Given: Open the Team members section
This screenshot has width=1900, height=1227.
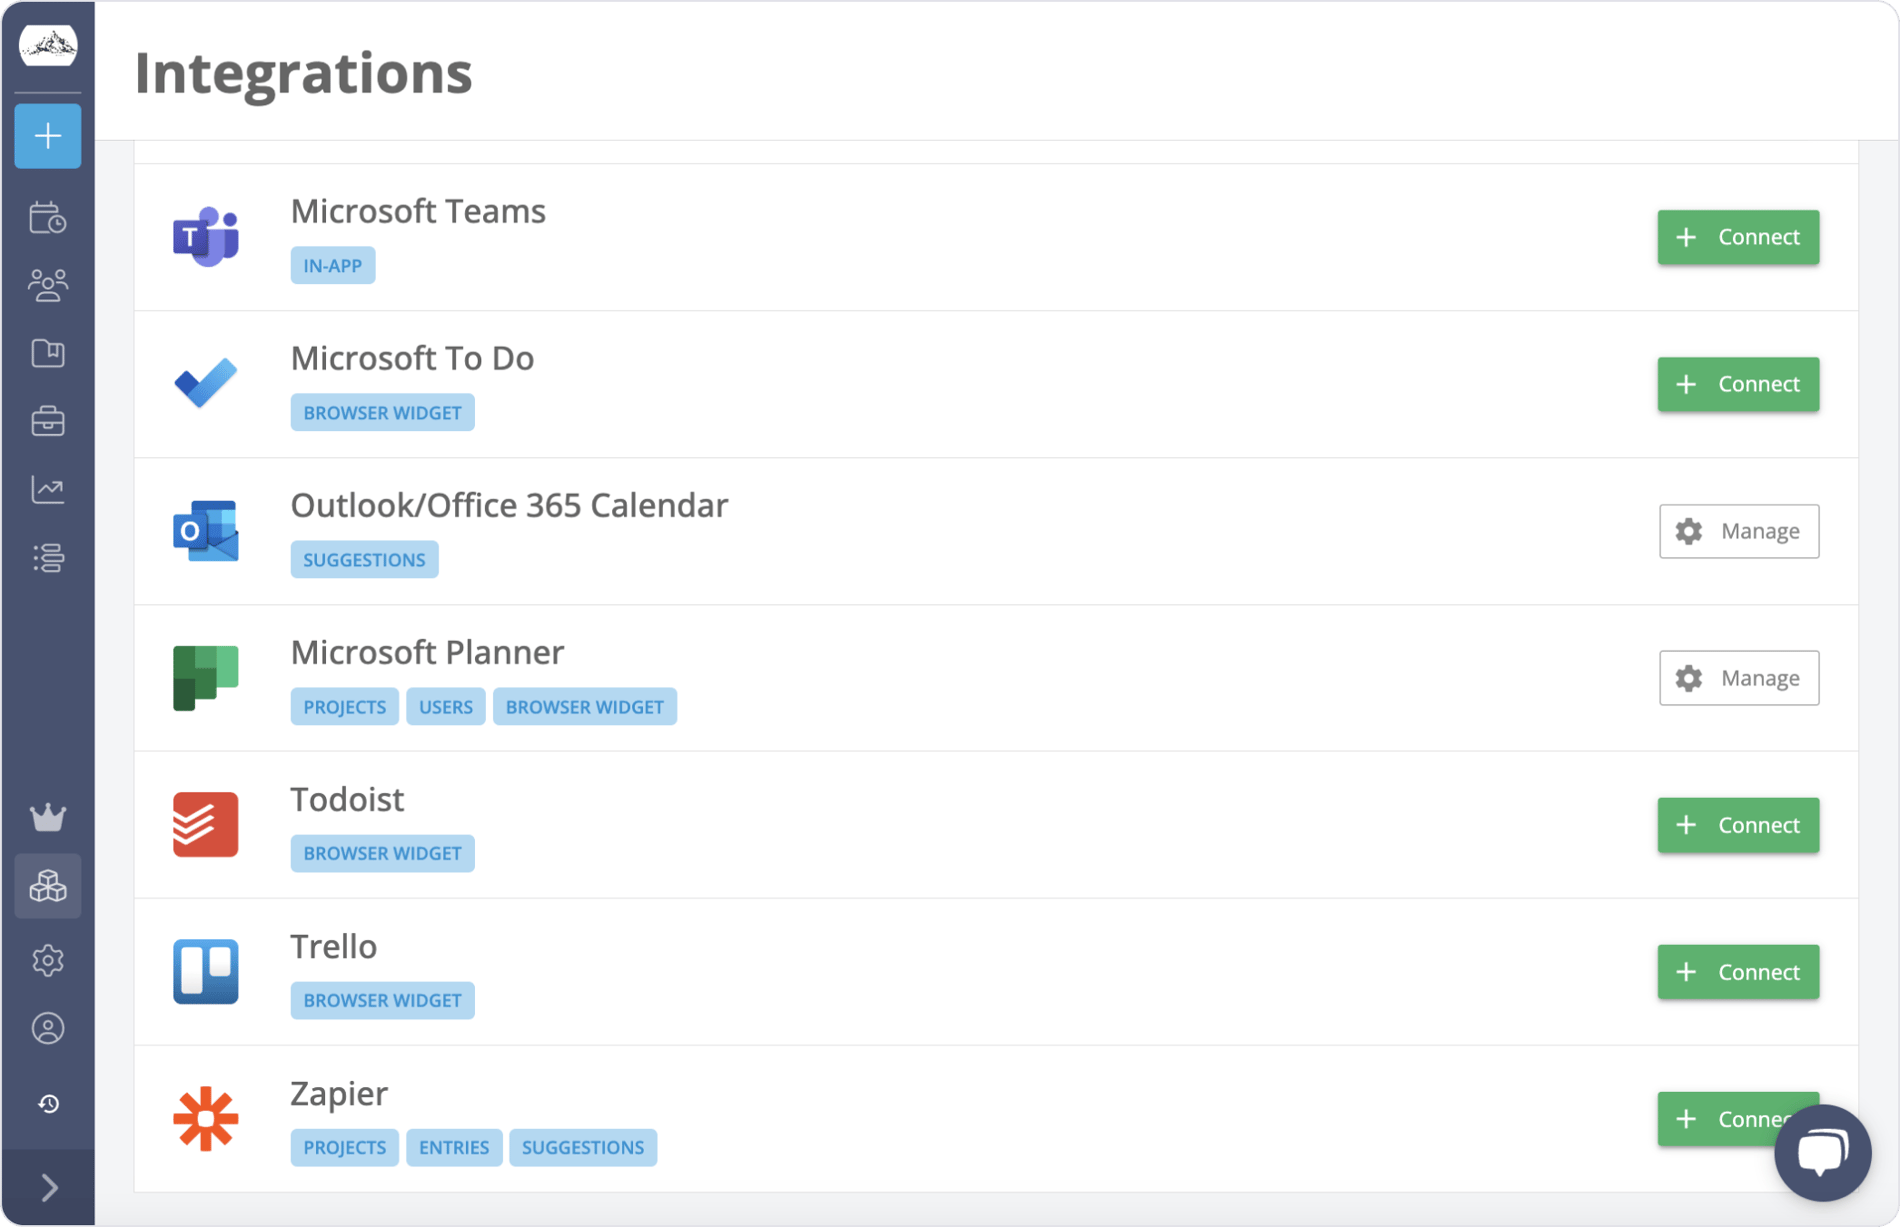Looking at the screenshot, I should (47, 285).
